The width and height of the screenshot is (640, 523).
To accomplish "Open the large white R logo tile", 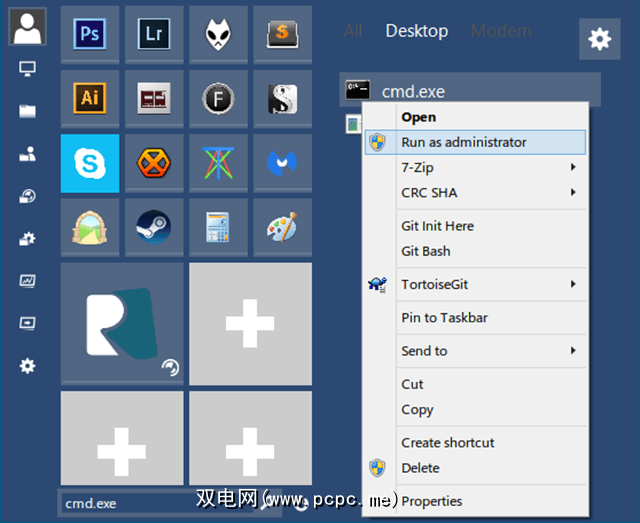I will click(122, 323).
